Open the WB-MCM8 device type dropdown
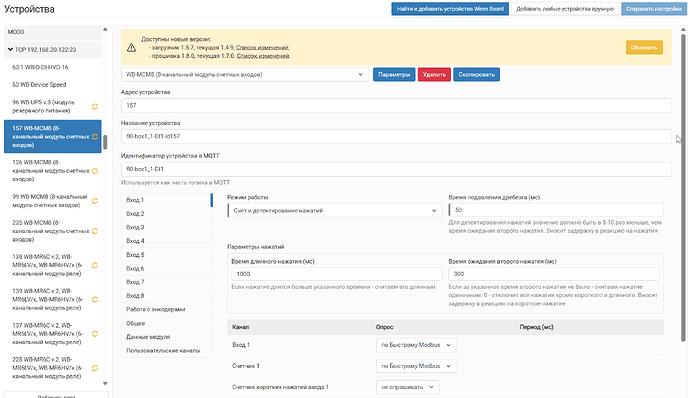The image size is (690, 398). (x=245, y=75)
